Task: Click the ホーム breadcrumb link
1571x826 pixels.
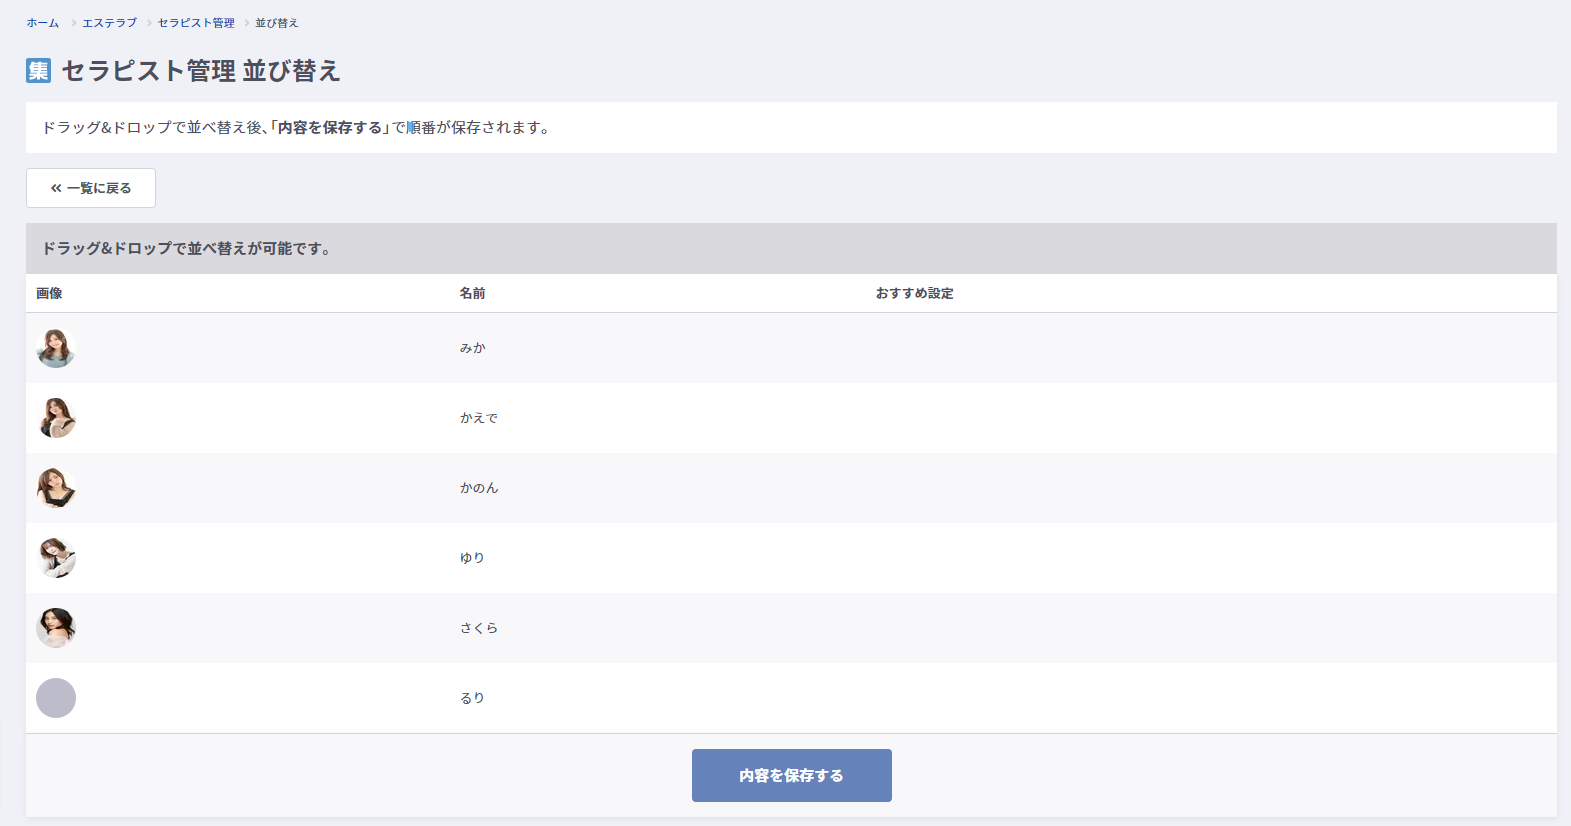Action: click(43, 23)
